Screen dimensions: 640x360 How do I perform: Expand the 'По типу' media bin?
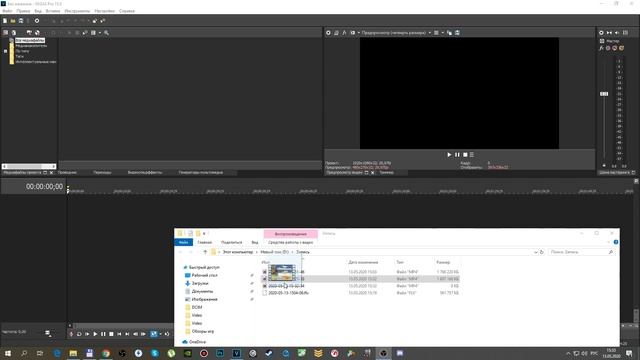tap(5, 51)
